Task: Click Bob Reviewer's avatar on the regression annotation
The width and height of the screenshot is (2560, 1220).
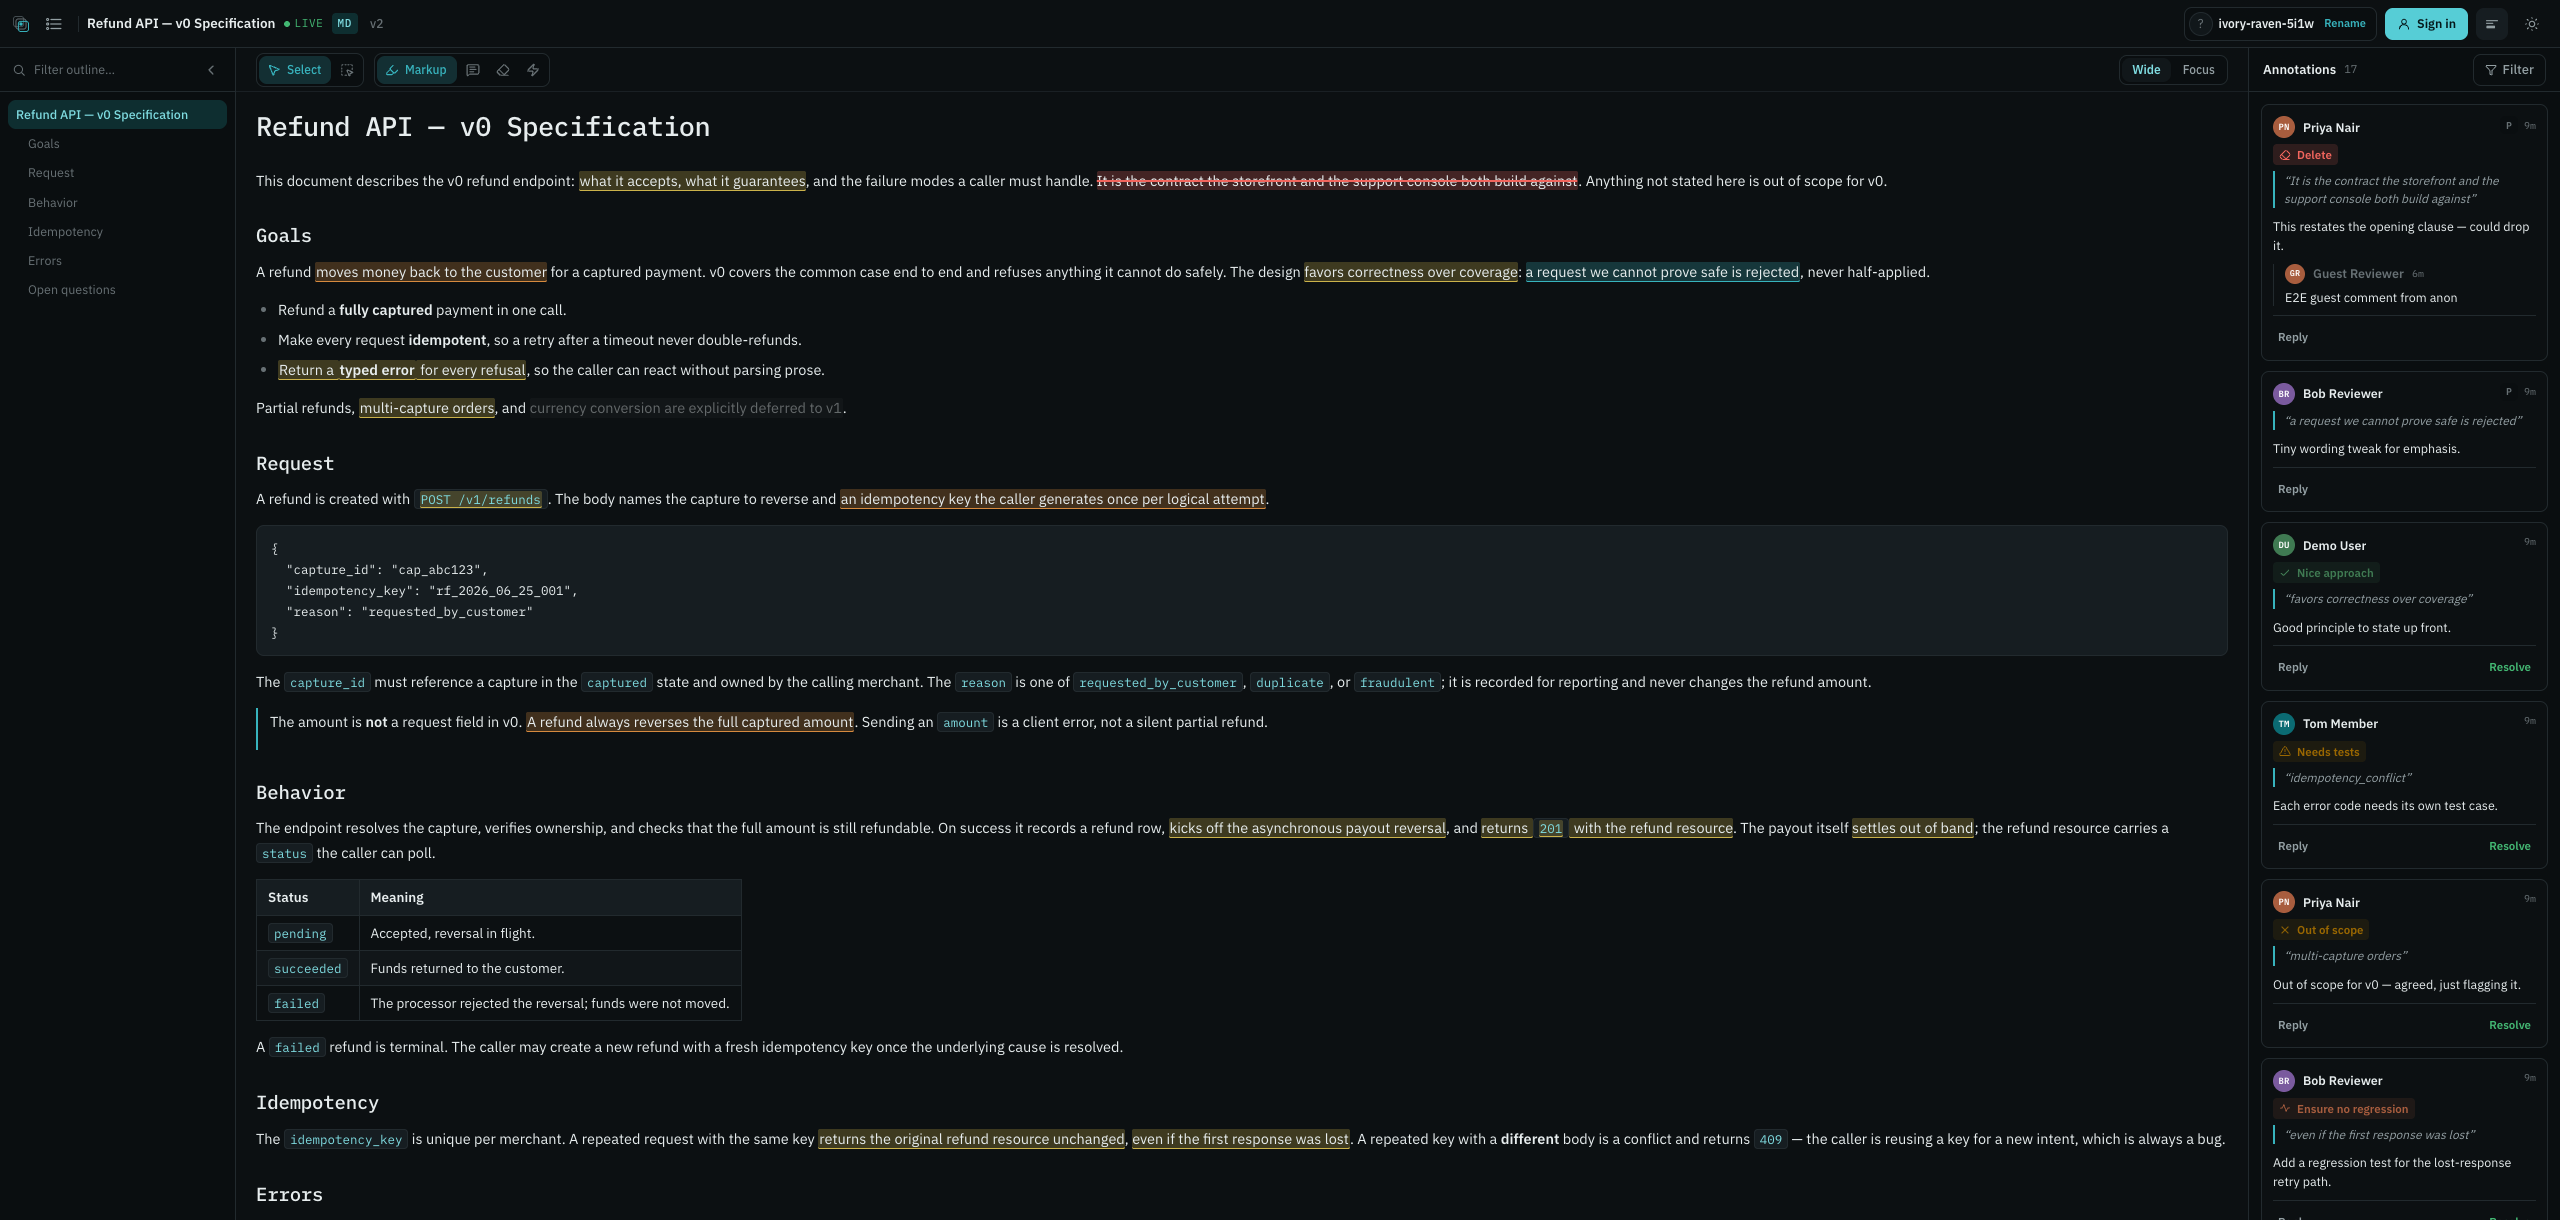Action: (2284, 1081)
